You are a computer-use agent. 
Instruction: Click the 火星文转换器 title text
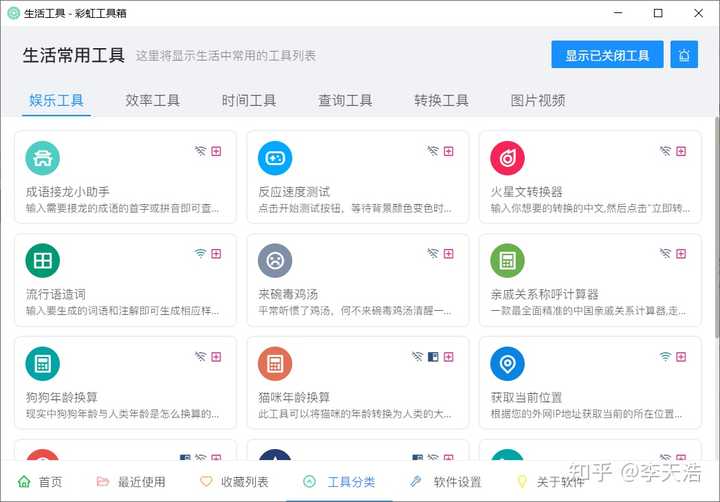tap(526, 192)
